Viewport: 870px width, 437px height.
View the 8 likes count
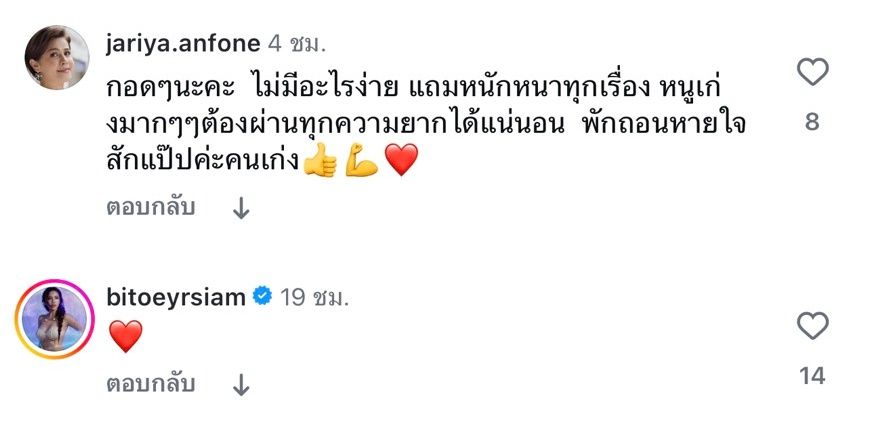point(812,122)
